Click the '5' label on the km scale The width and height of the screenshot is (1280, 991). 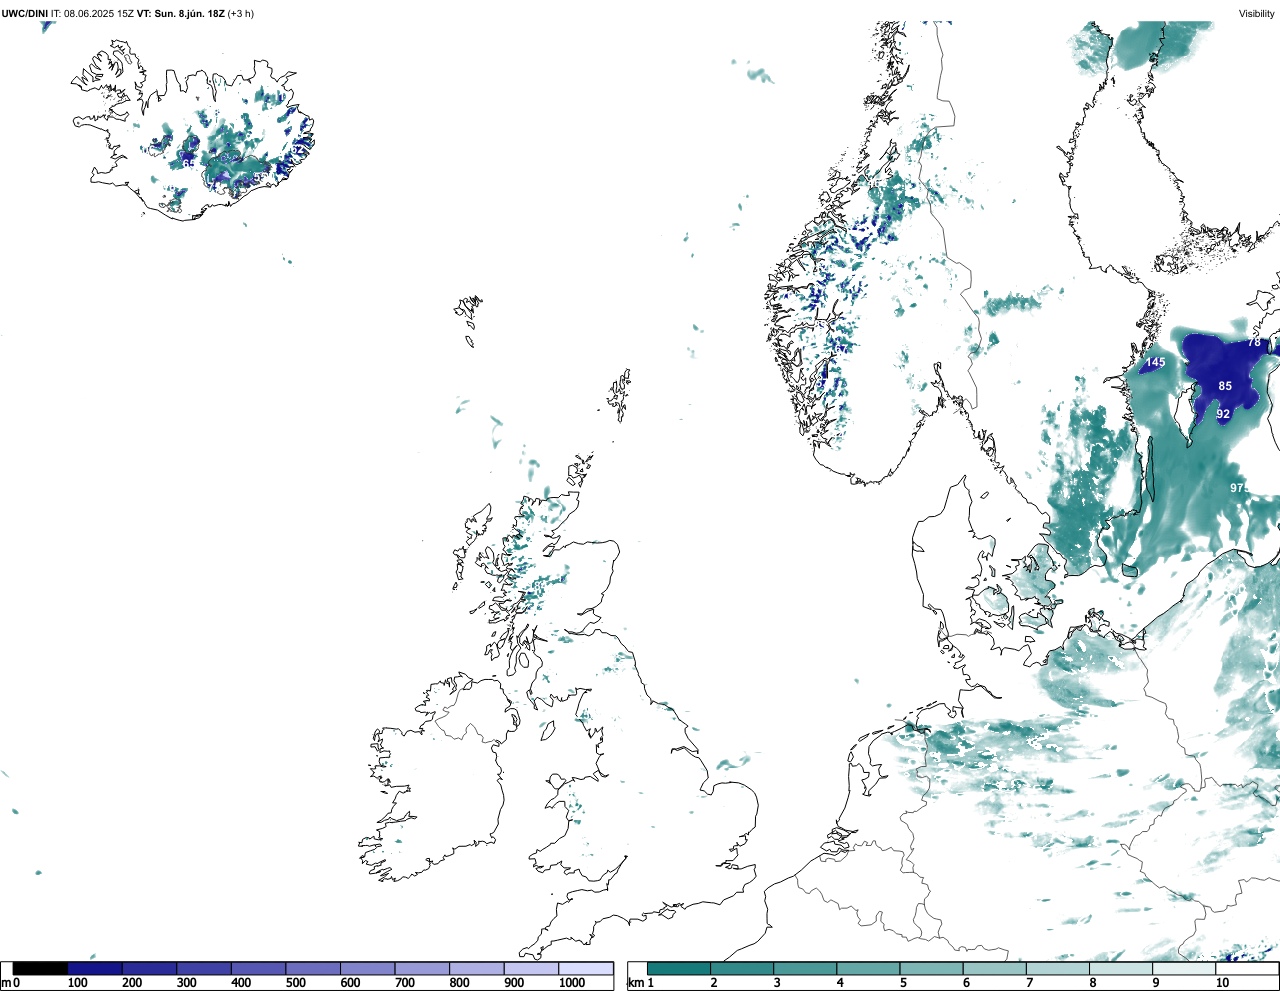pos(903,983)
